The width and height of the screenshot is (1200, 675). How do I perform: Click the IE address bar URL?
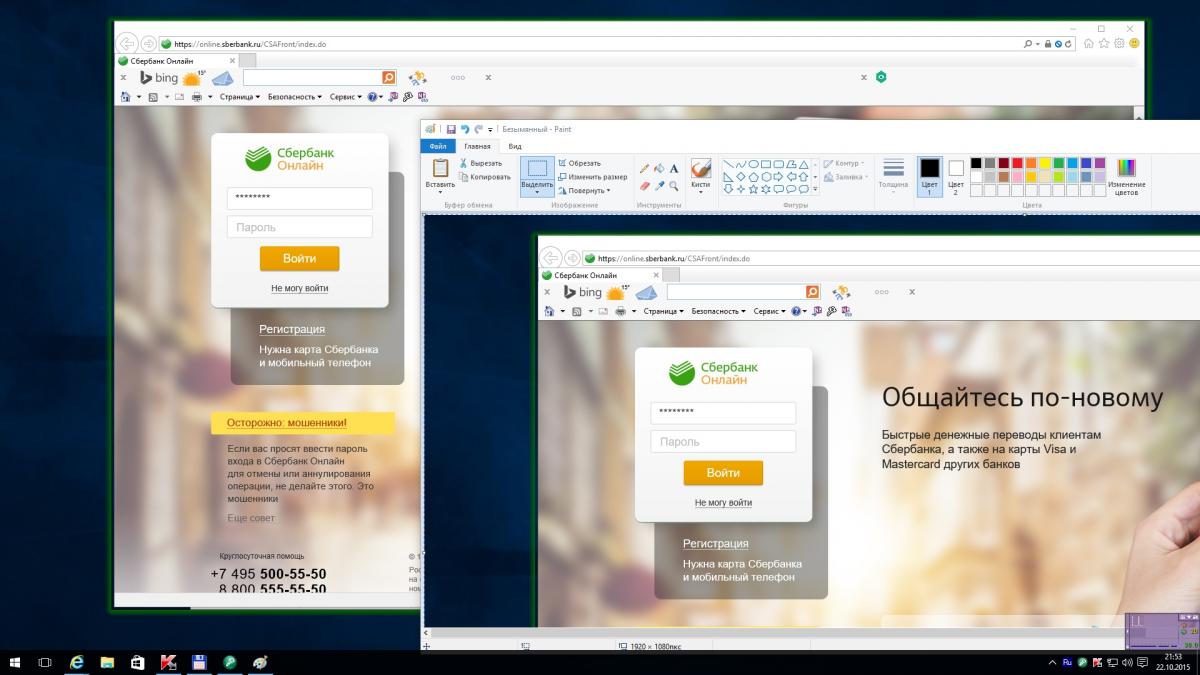(x=250, y=44)
